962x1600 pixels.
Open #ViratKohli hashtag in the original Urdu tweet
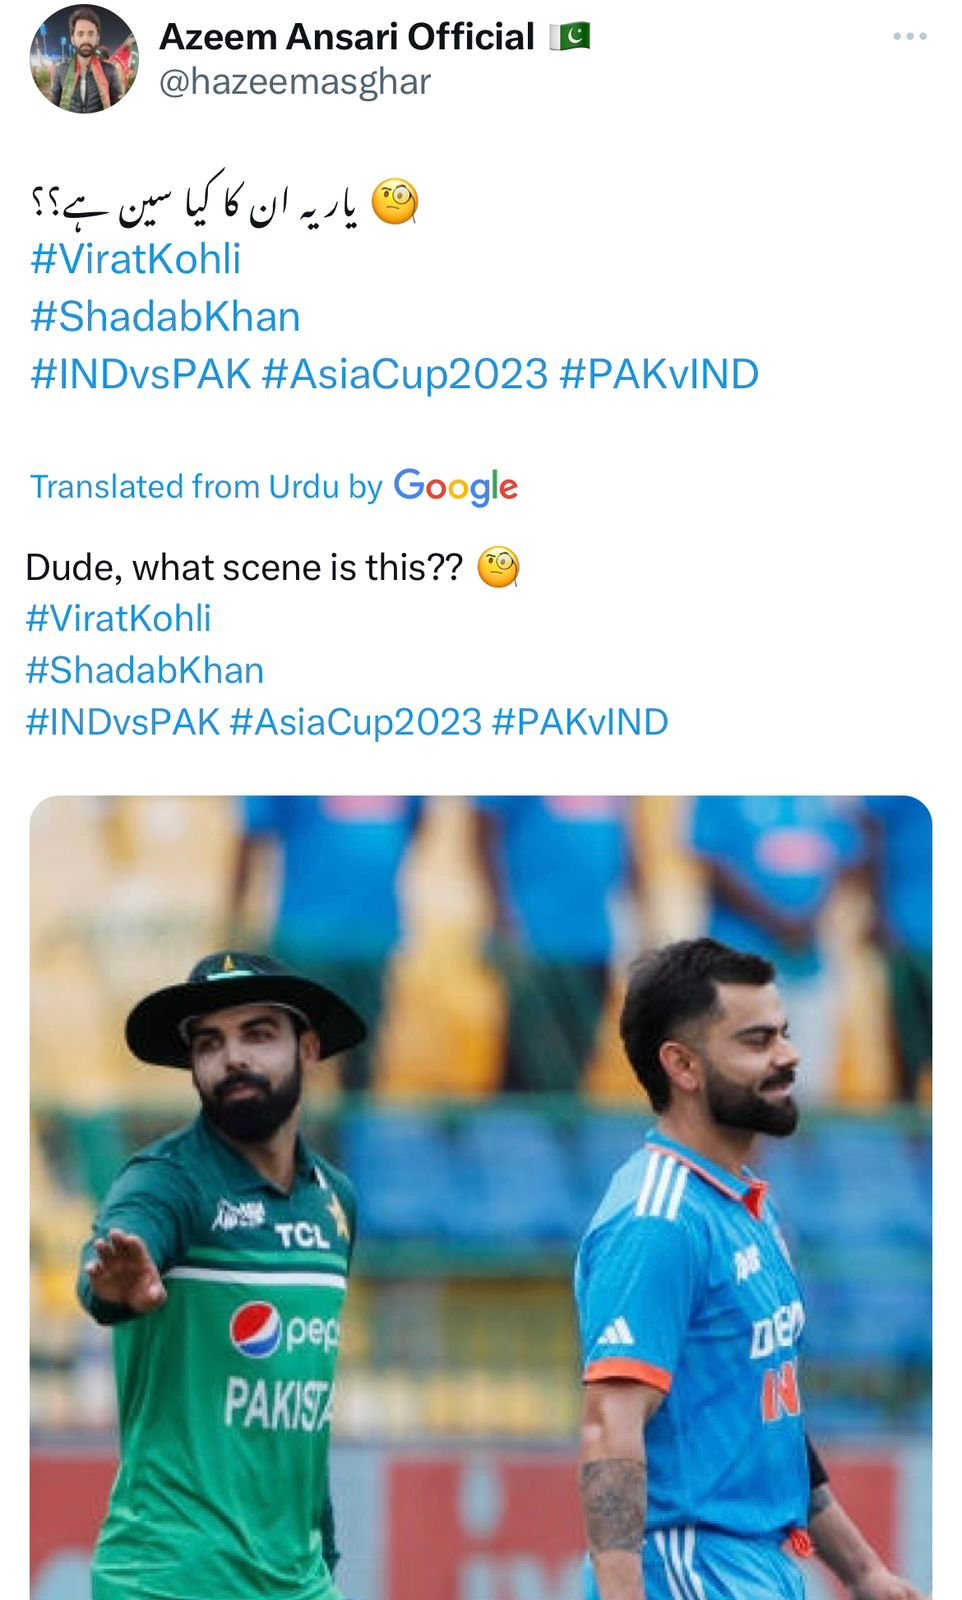point(136,259)
